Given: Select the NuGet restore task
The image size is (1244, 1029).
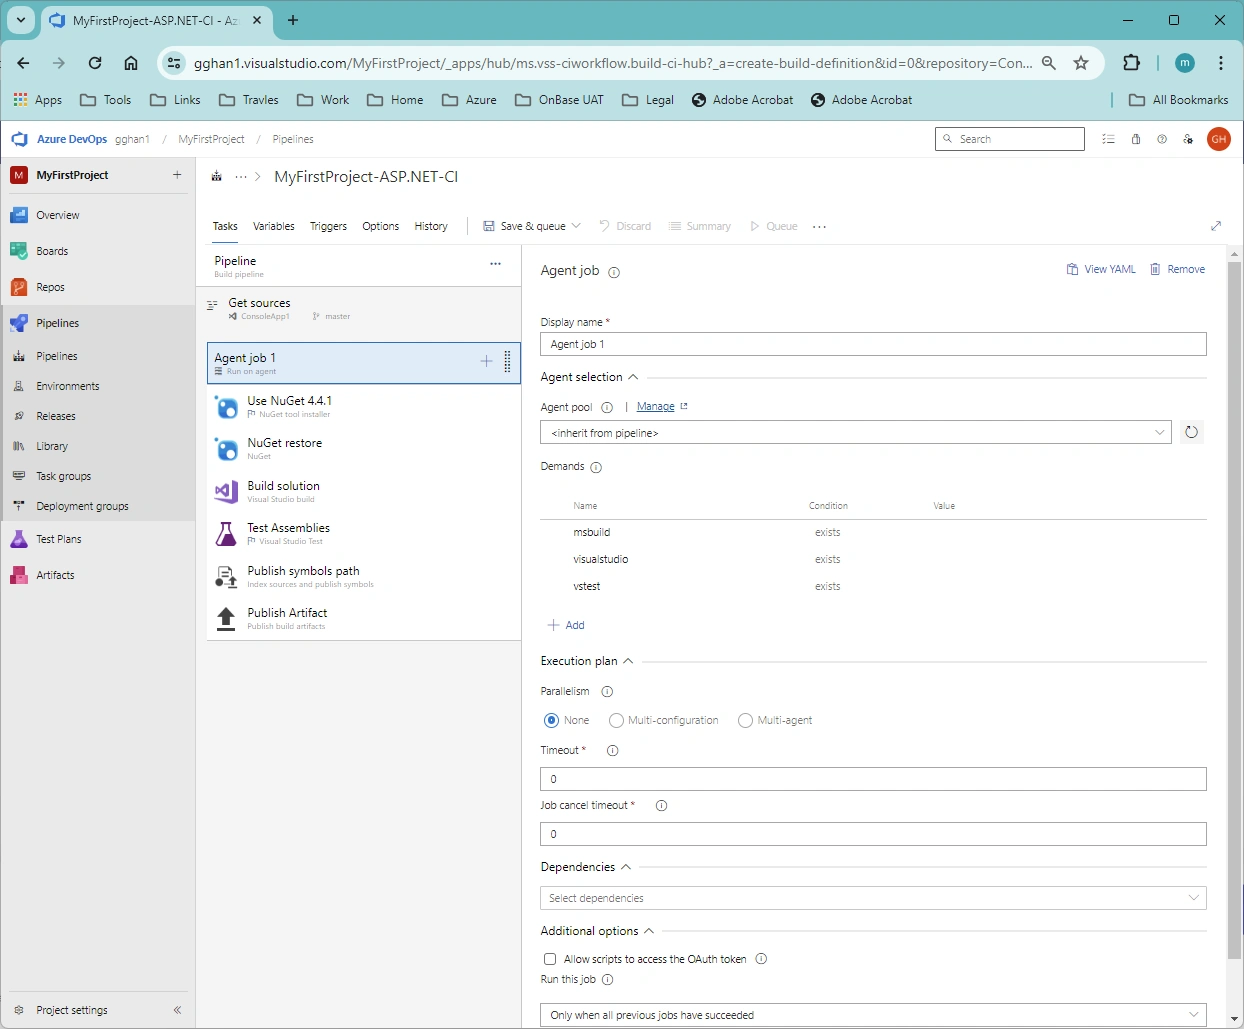Looking at the screenshot, I should coord(364,449).
